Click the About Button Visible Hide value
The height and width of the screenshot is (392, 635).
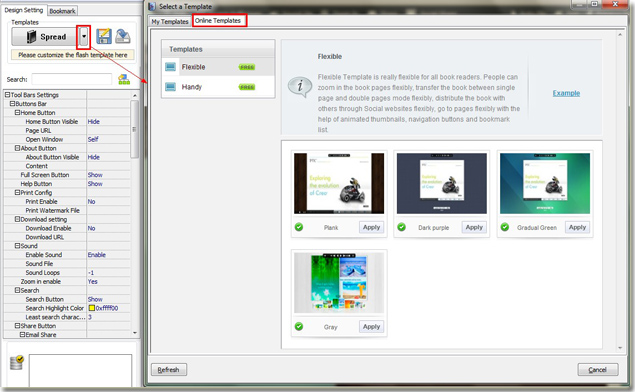(x=94, y=157)
